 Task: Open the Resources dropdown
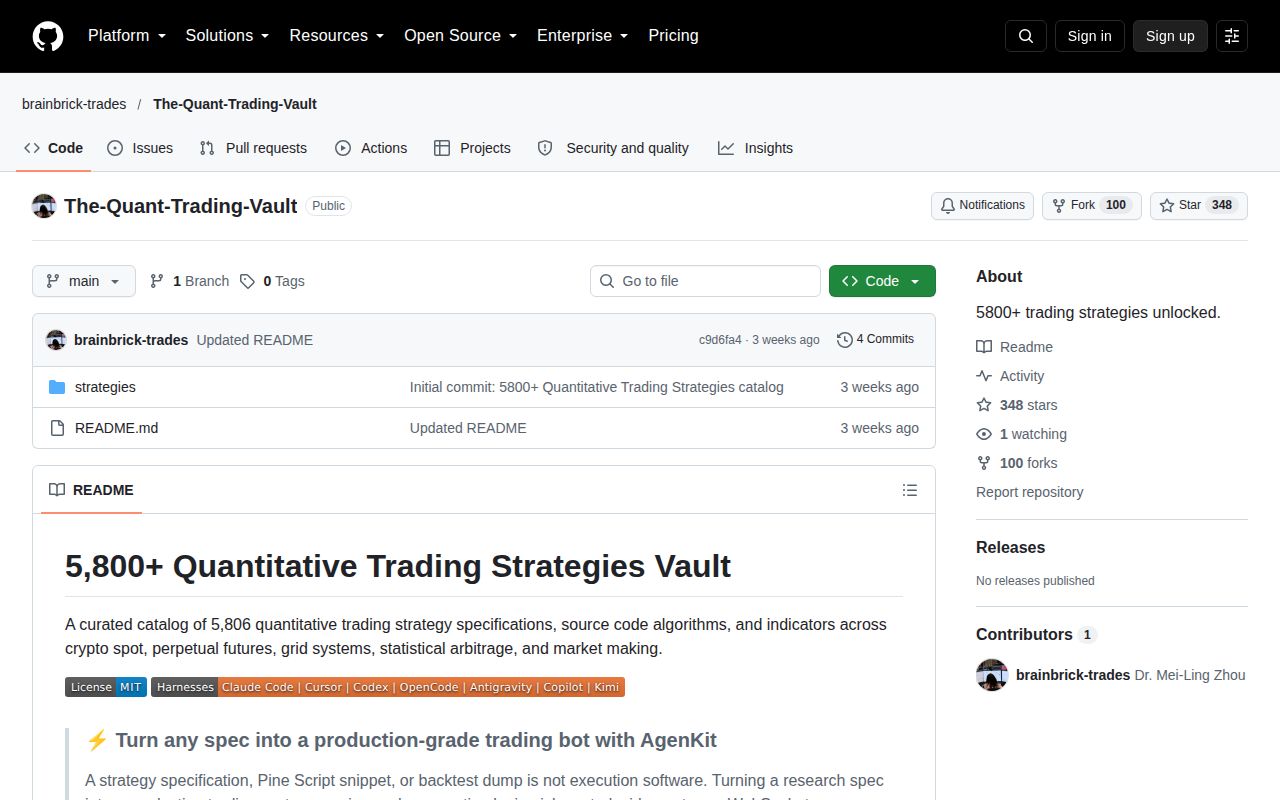click(337, 36)
